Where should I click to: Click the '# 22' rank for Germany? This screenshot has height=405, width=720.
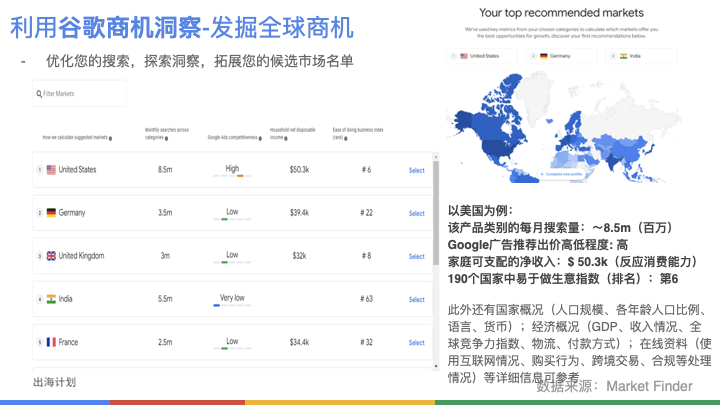[366, 213]
